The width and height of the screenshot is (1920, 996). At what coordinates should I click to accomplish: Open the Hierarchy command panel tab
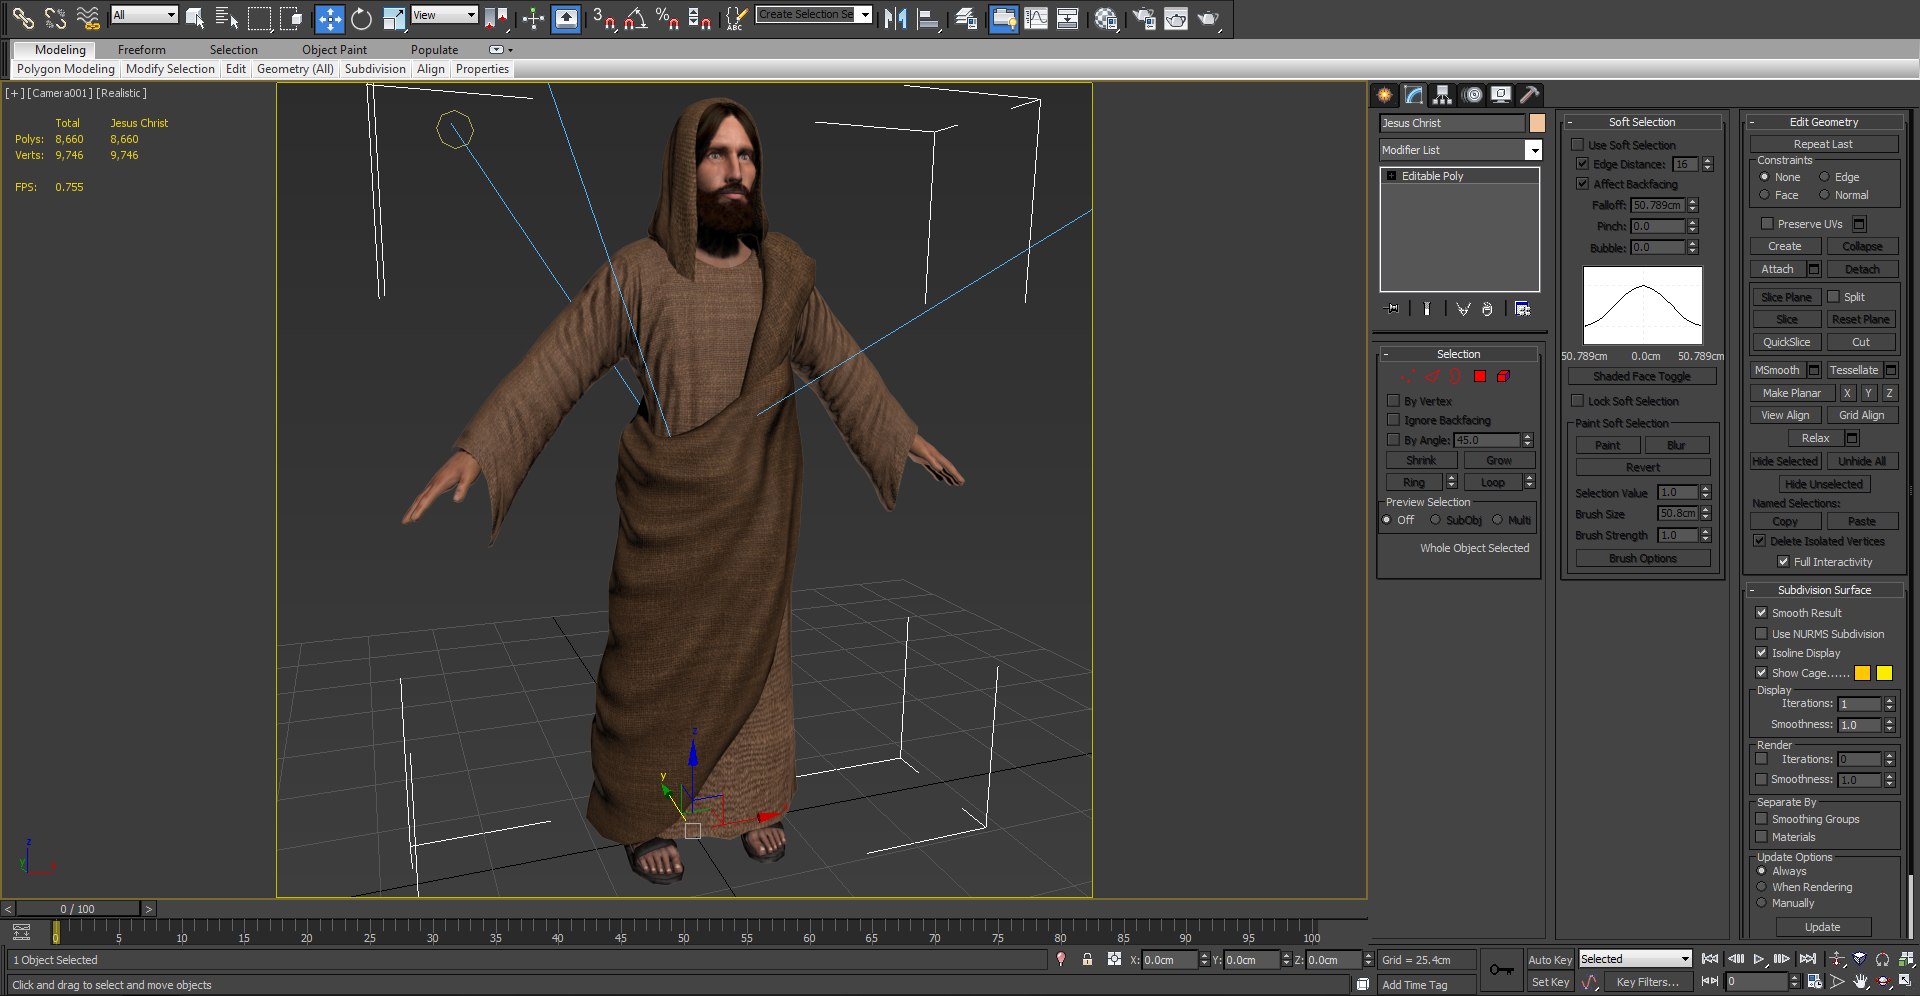(1442, 95)
